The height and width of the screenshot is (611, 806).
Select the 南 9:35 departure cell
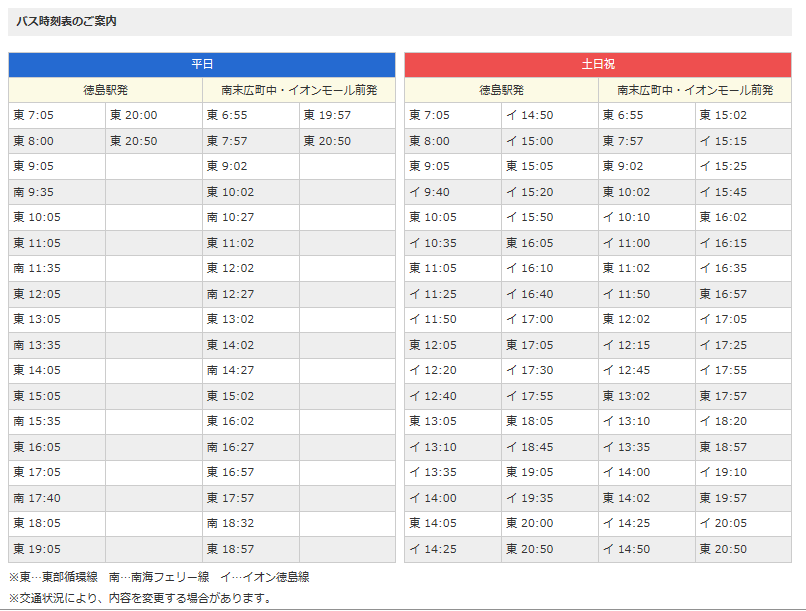pos(35,192)
